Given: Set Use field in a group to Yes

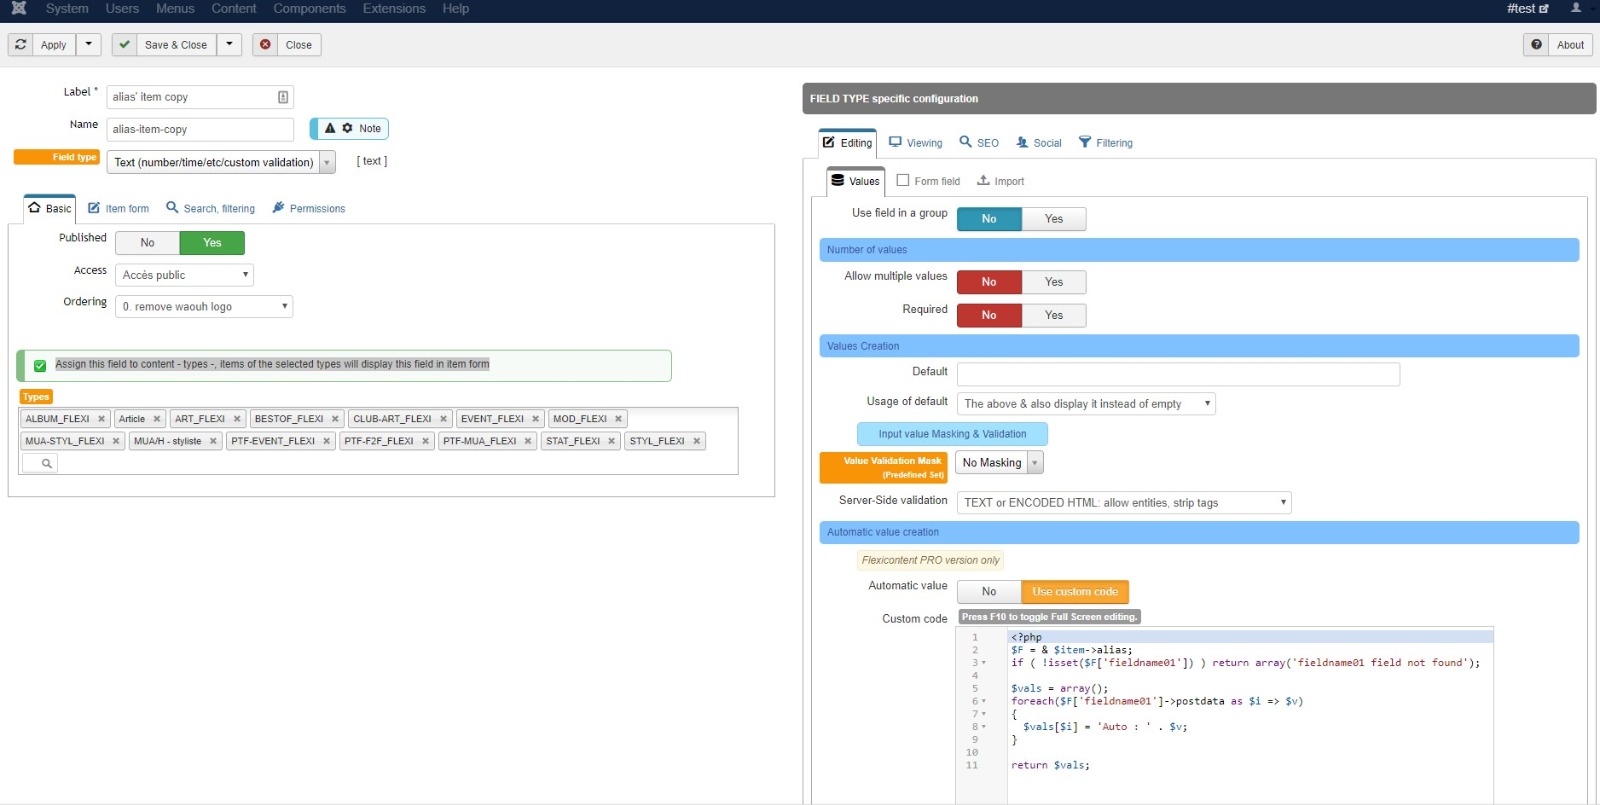Looking at the screenshot, I should (1054, 219).
